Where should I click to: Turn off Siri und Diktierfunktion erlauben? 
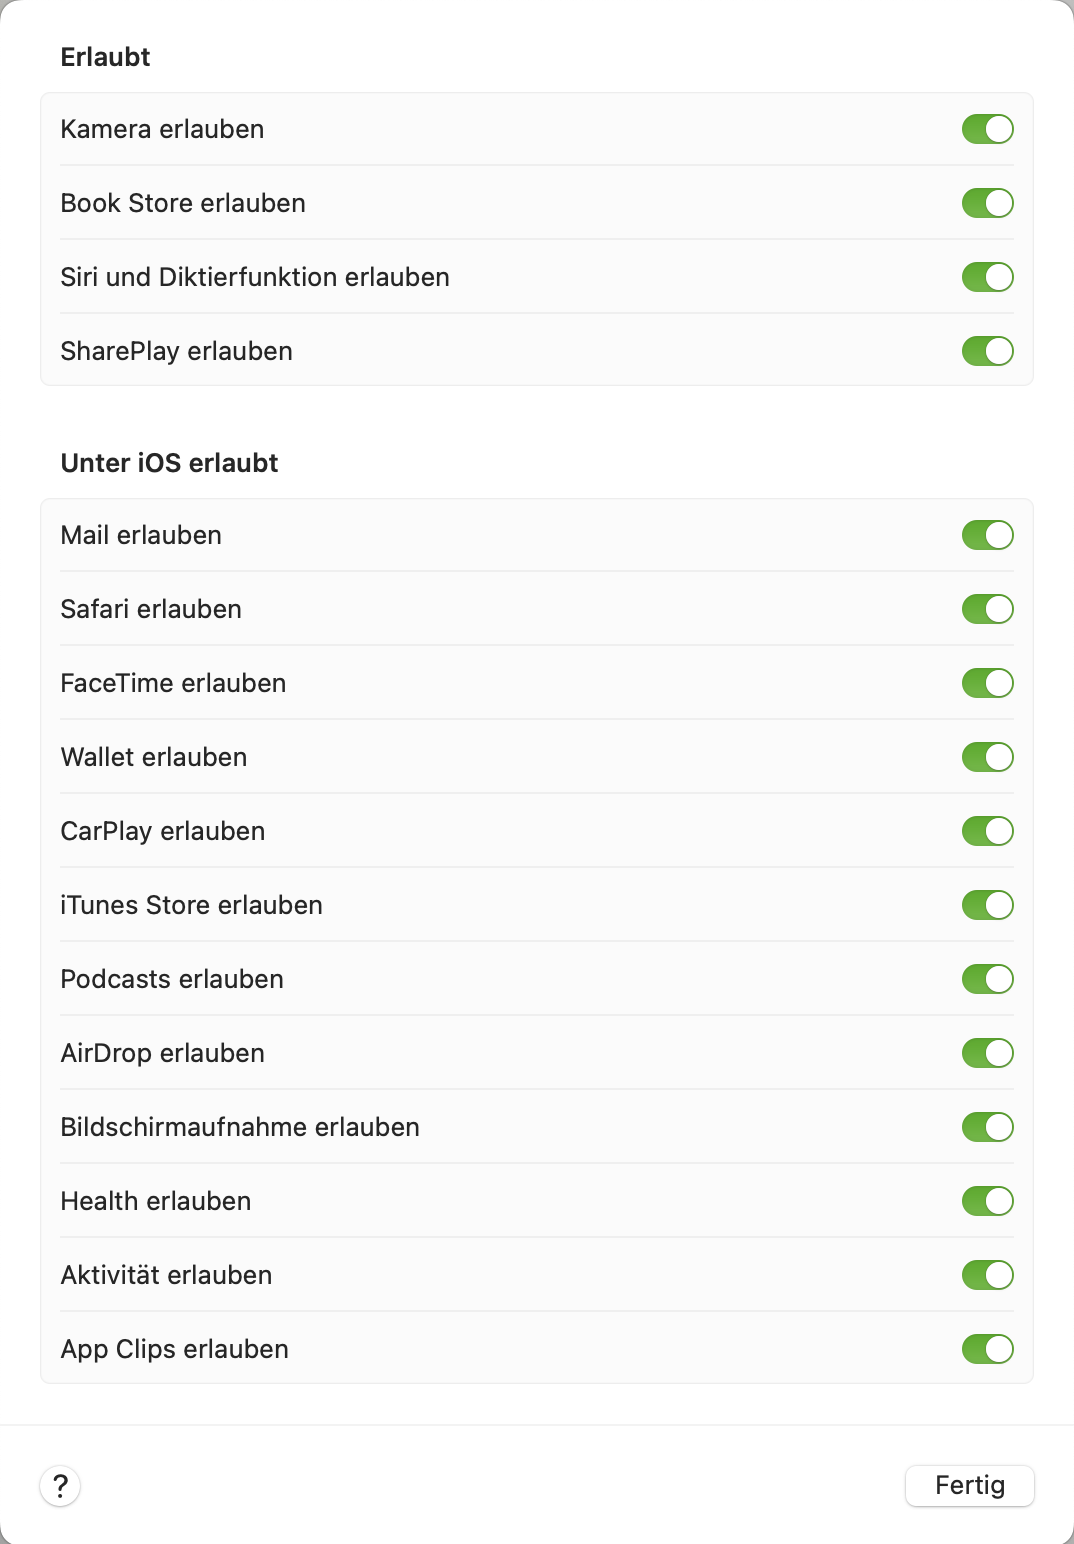(987, 277)
